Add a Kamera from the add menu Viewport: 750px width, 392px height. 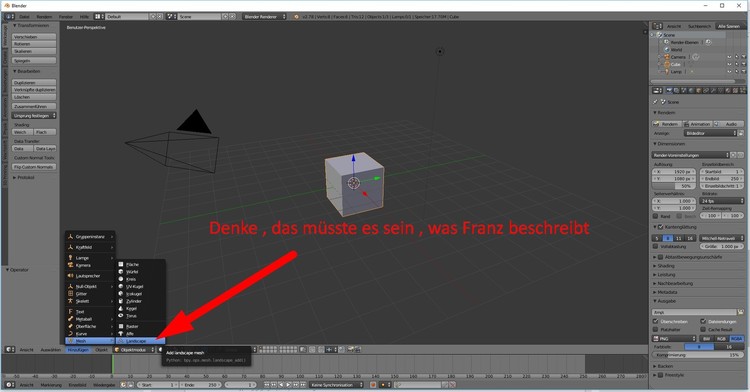[x=90, y=265]
